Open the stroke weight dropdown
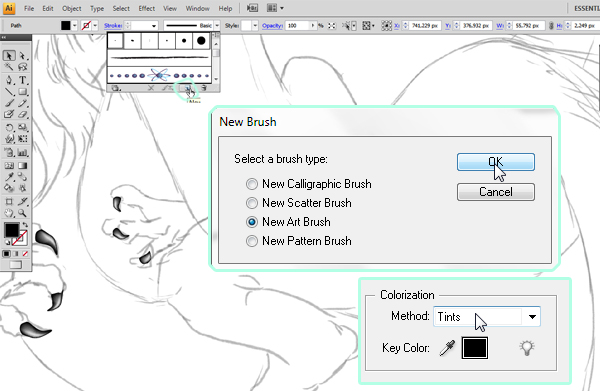 coord(154,26)
